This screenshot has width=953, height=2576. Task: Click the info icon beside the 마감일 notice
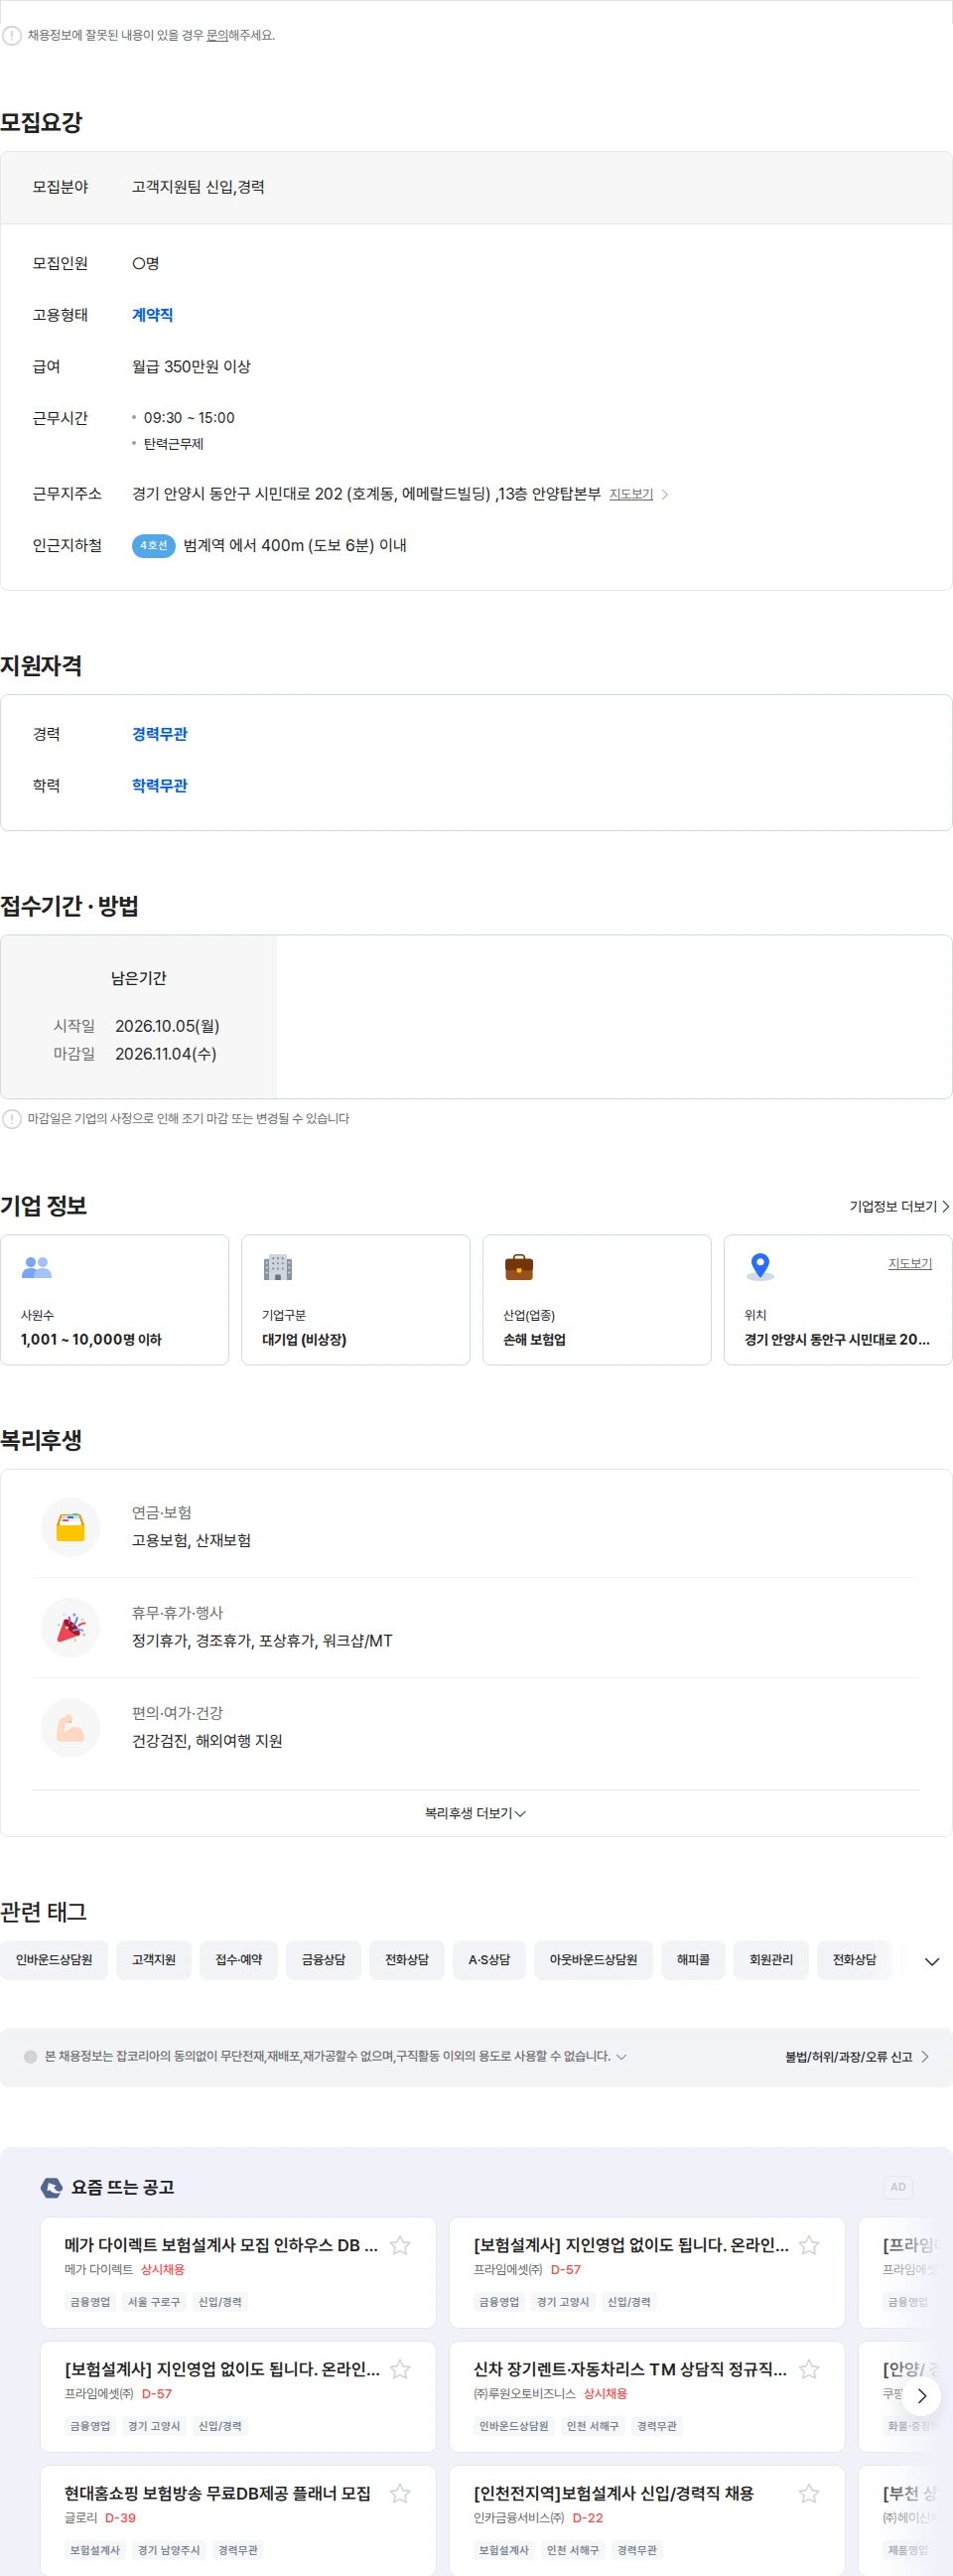pyautogui.click(x=12, y=1119)
